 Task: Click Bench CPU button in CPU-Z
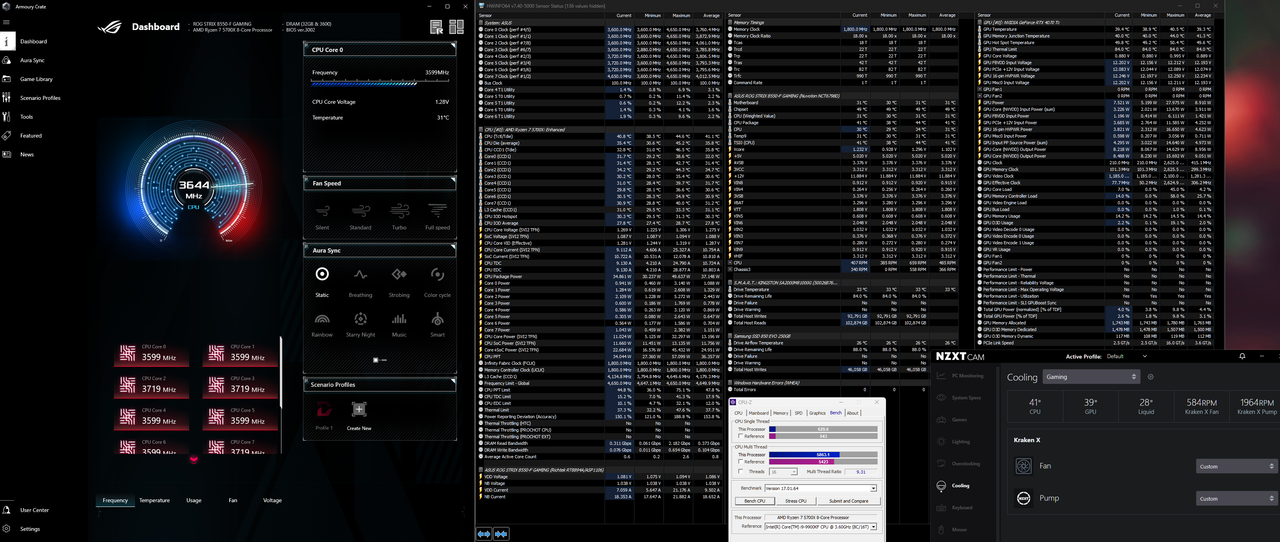(753, 500)
